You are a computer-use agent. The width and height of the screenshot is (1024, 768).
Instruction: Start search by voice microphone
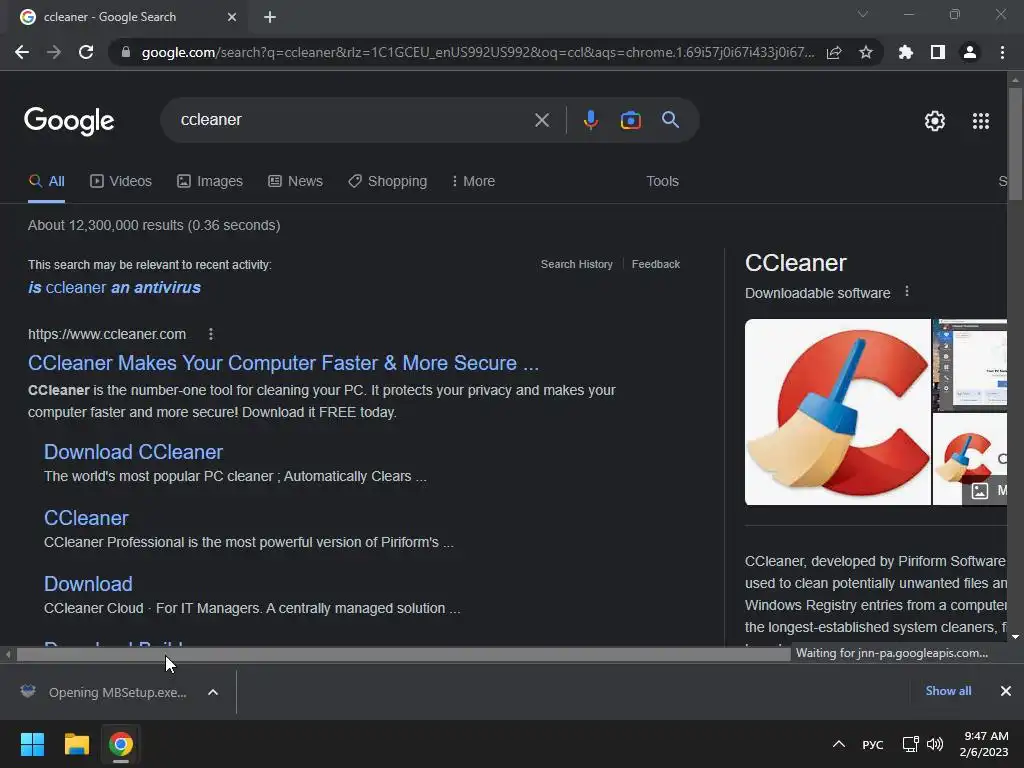coord(590,120)
